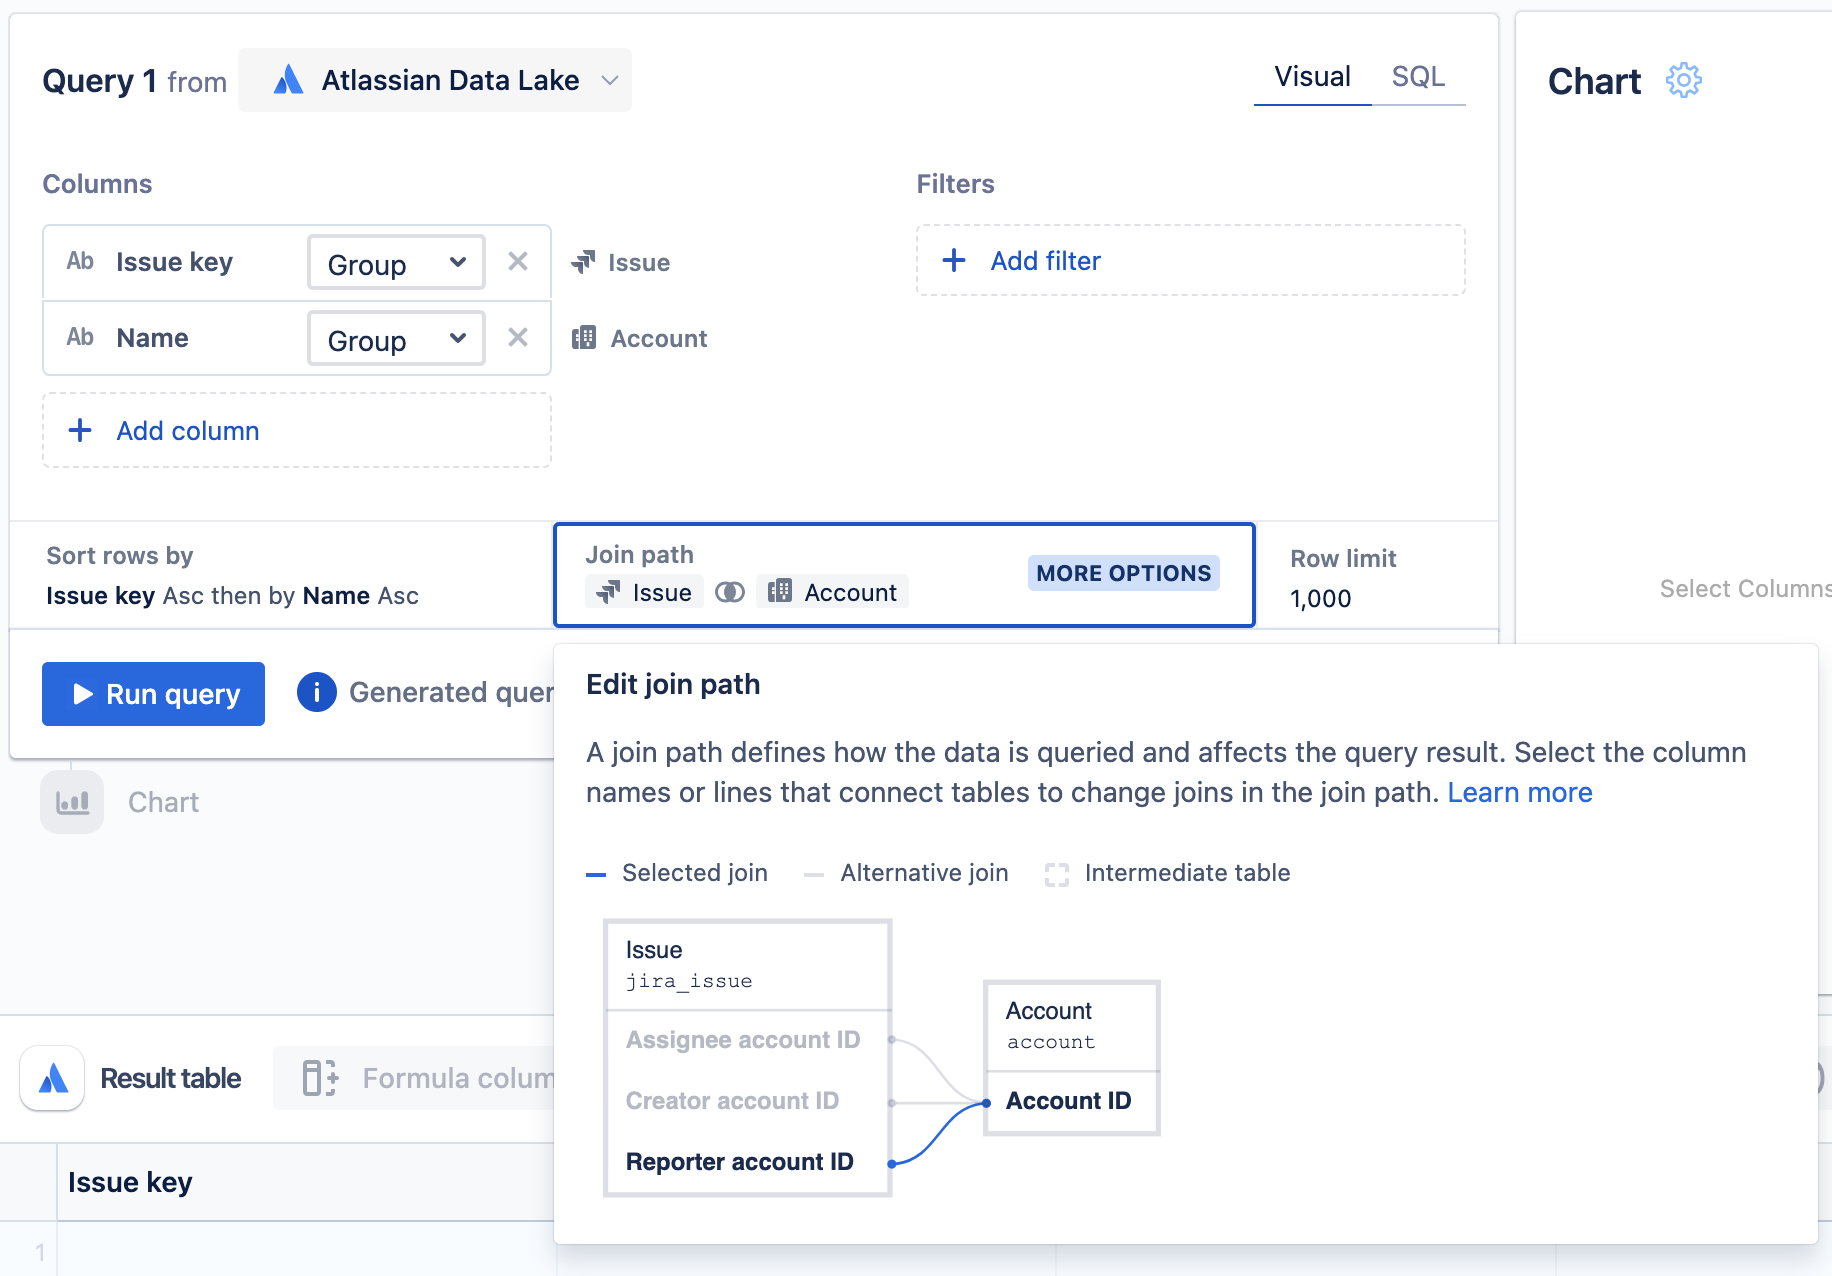Click the Chart label below Run query
1832x1276 pixels.
click(x=163, y=802)
